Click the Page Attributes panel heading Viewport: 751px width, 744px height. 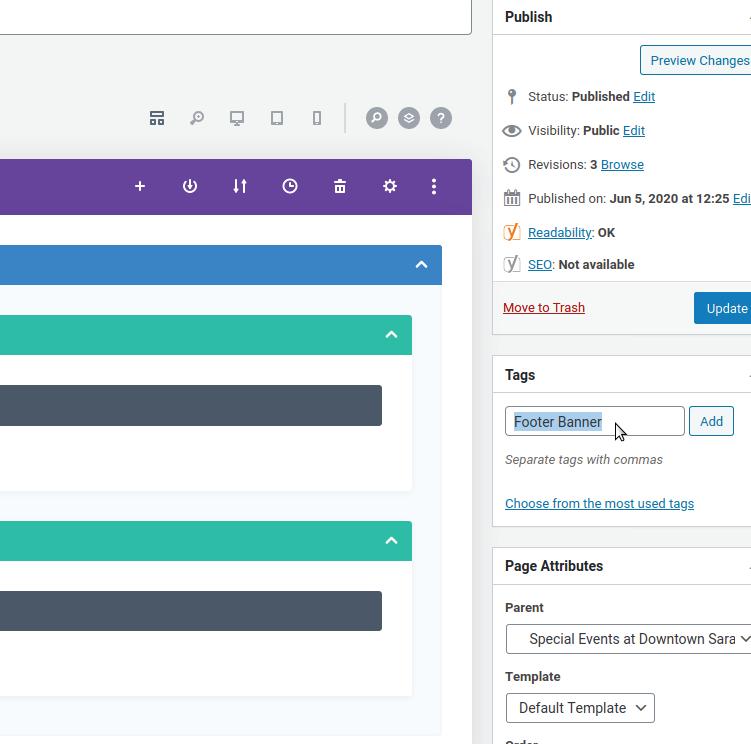tap(554, 566)
